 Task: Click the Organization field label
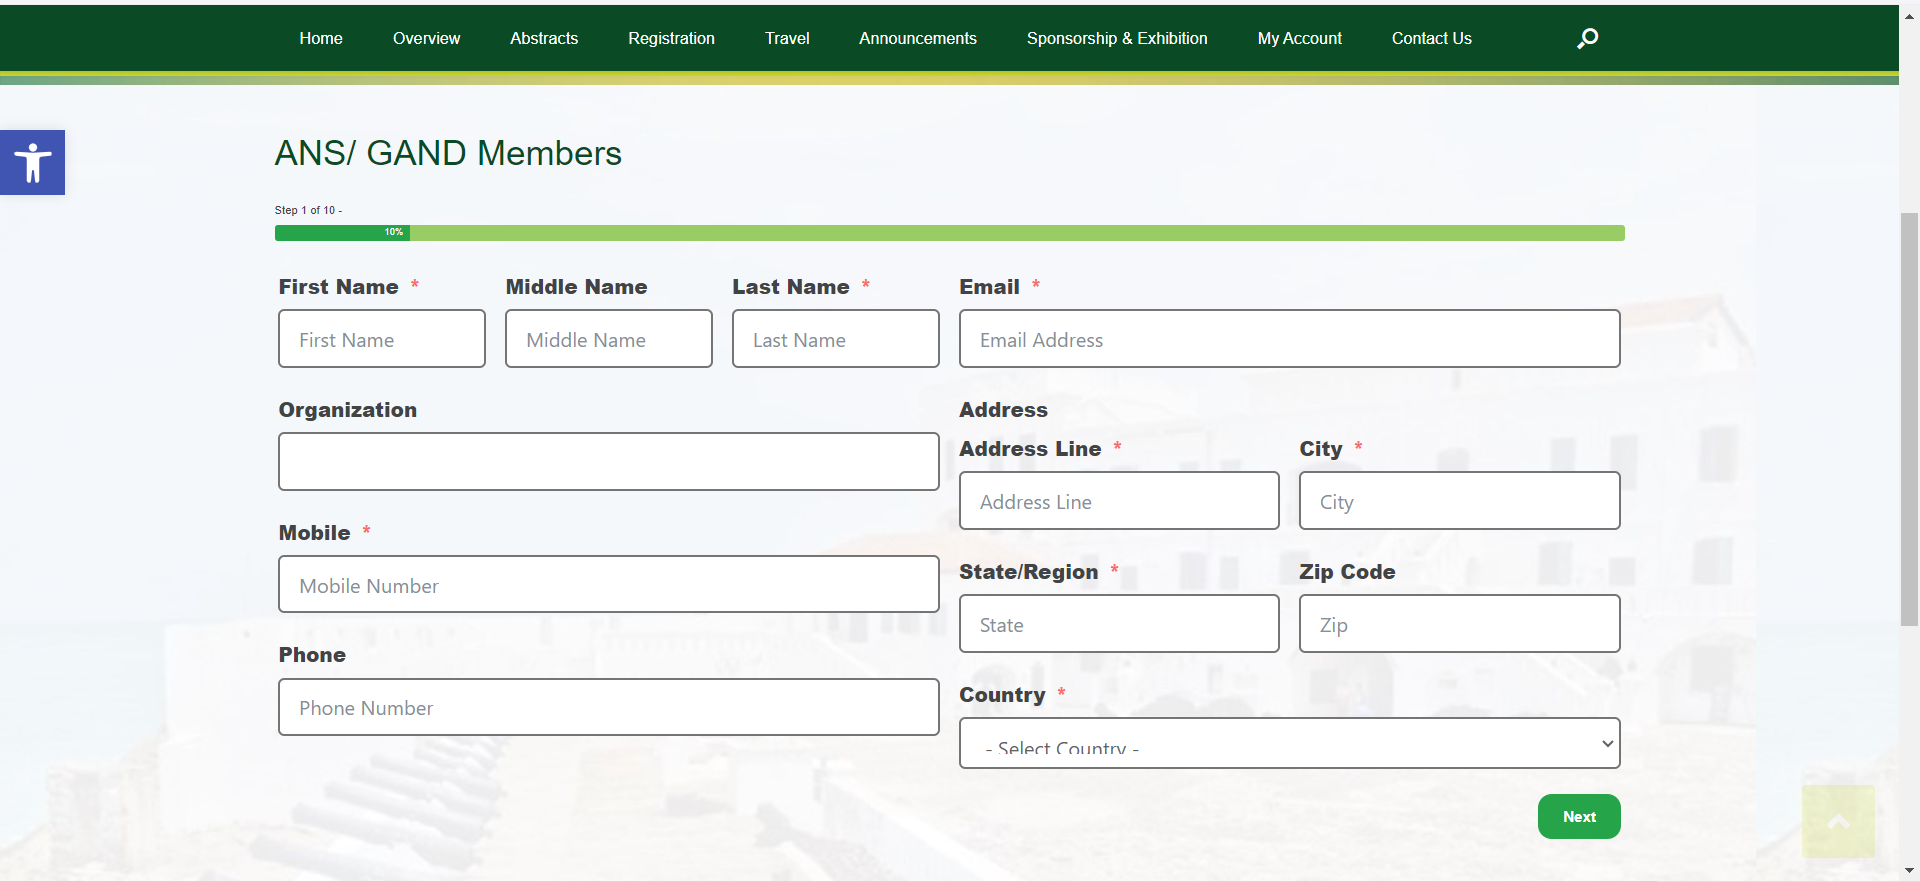pyautogui.click(x=347, y=410)
